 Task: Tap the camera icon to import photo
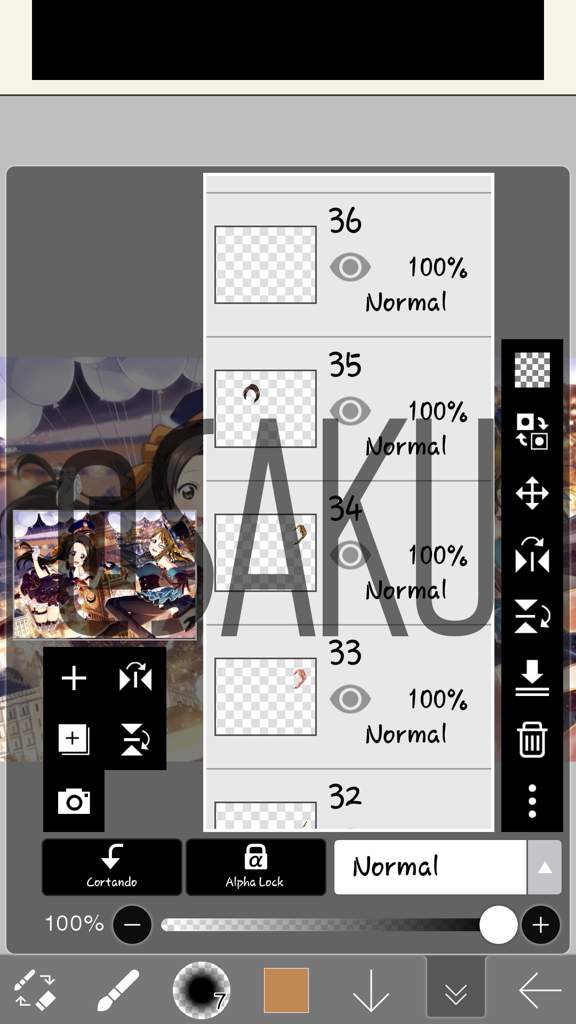[x=74, y=801]
